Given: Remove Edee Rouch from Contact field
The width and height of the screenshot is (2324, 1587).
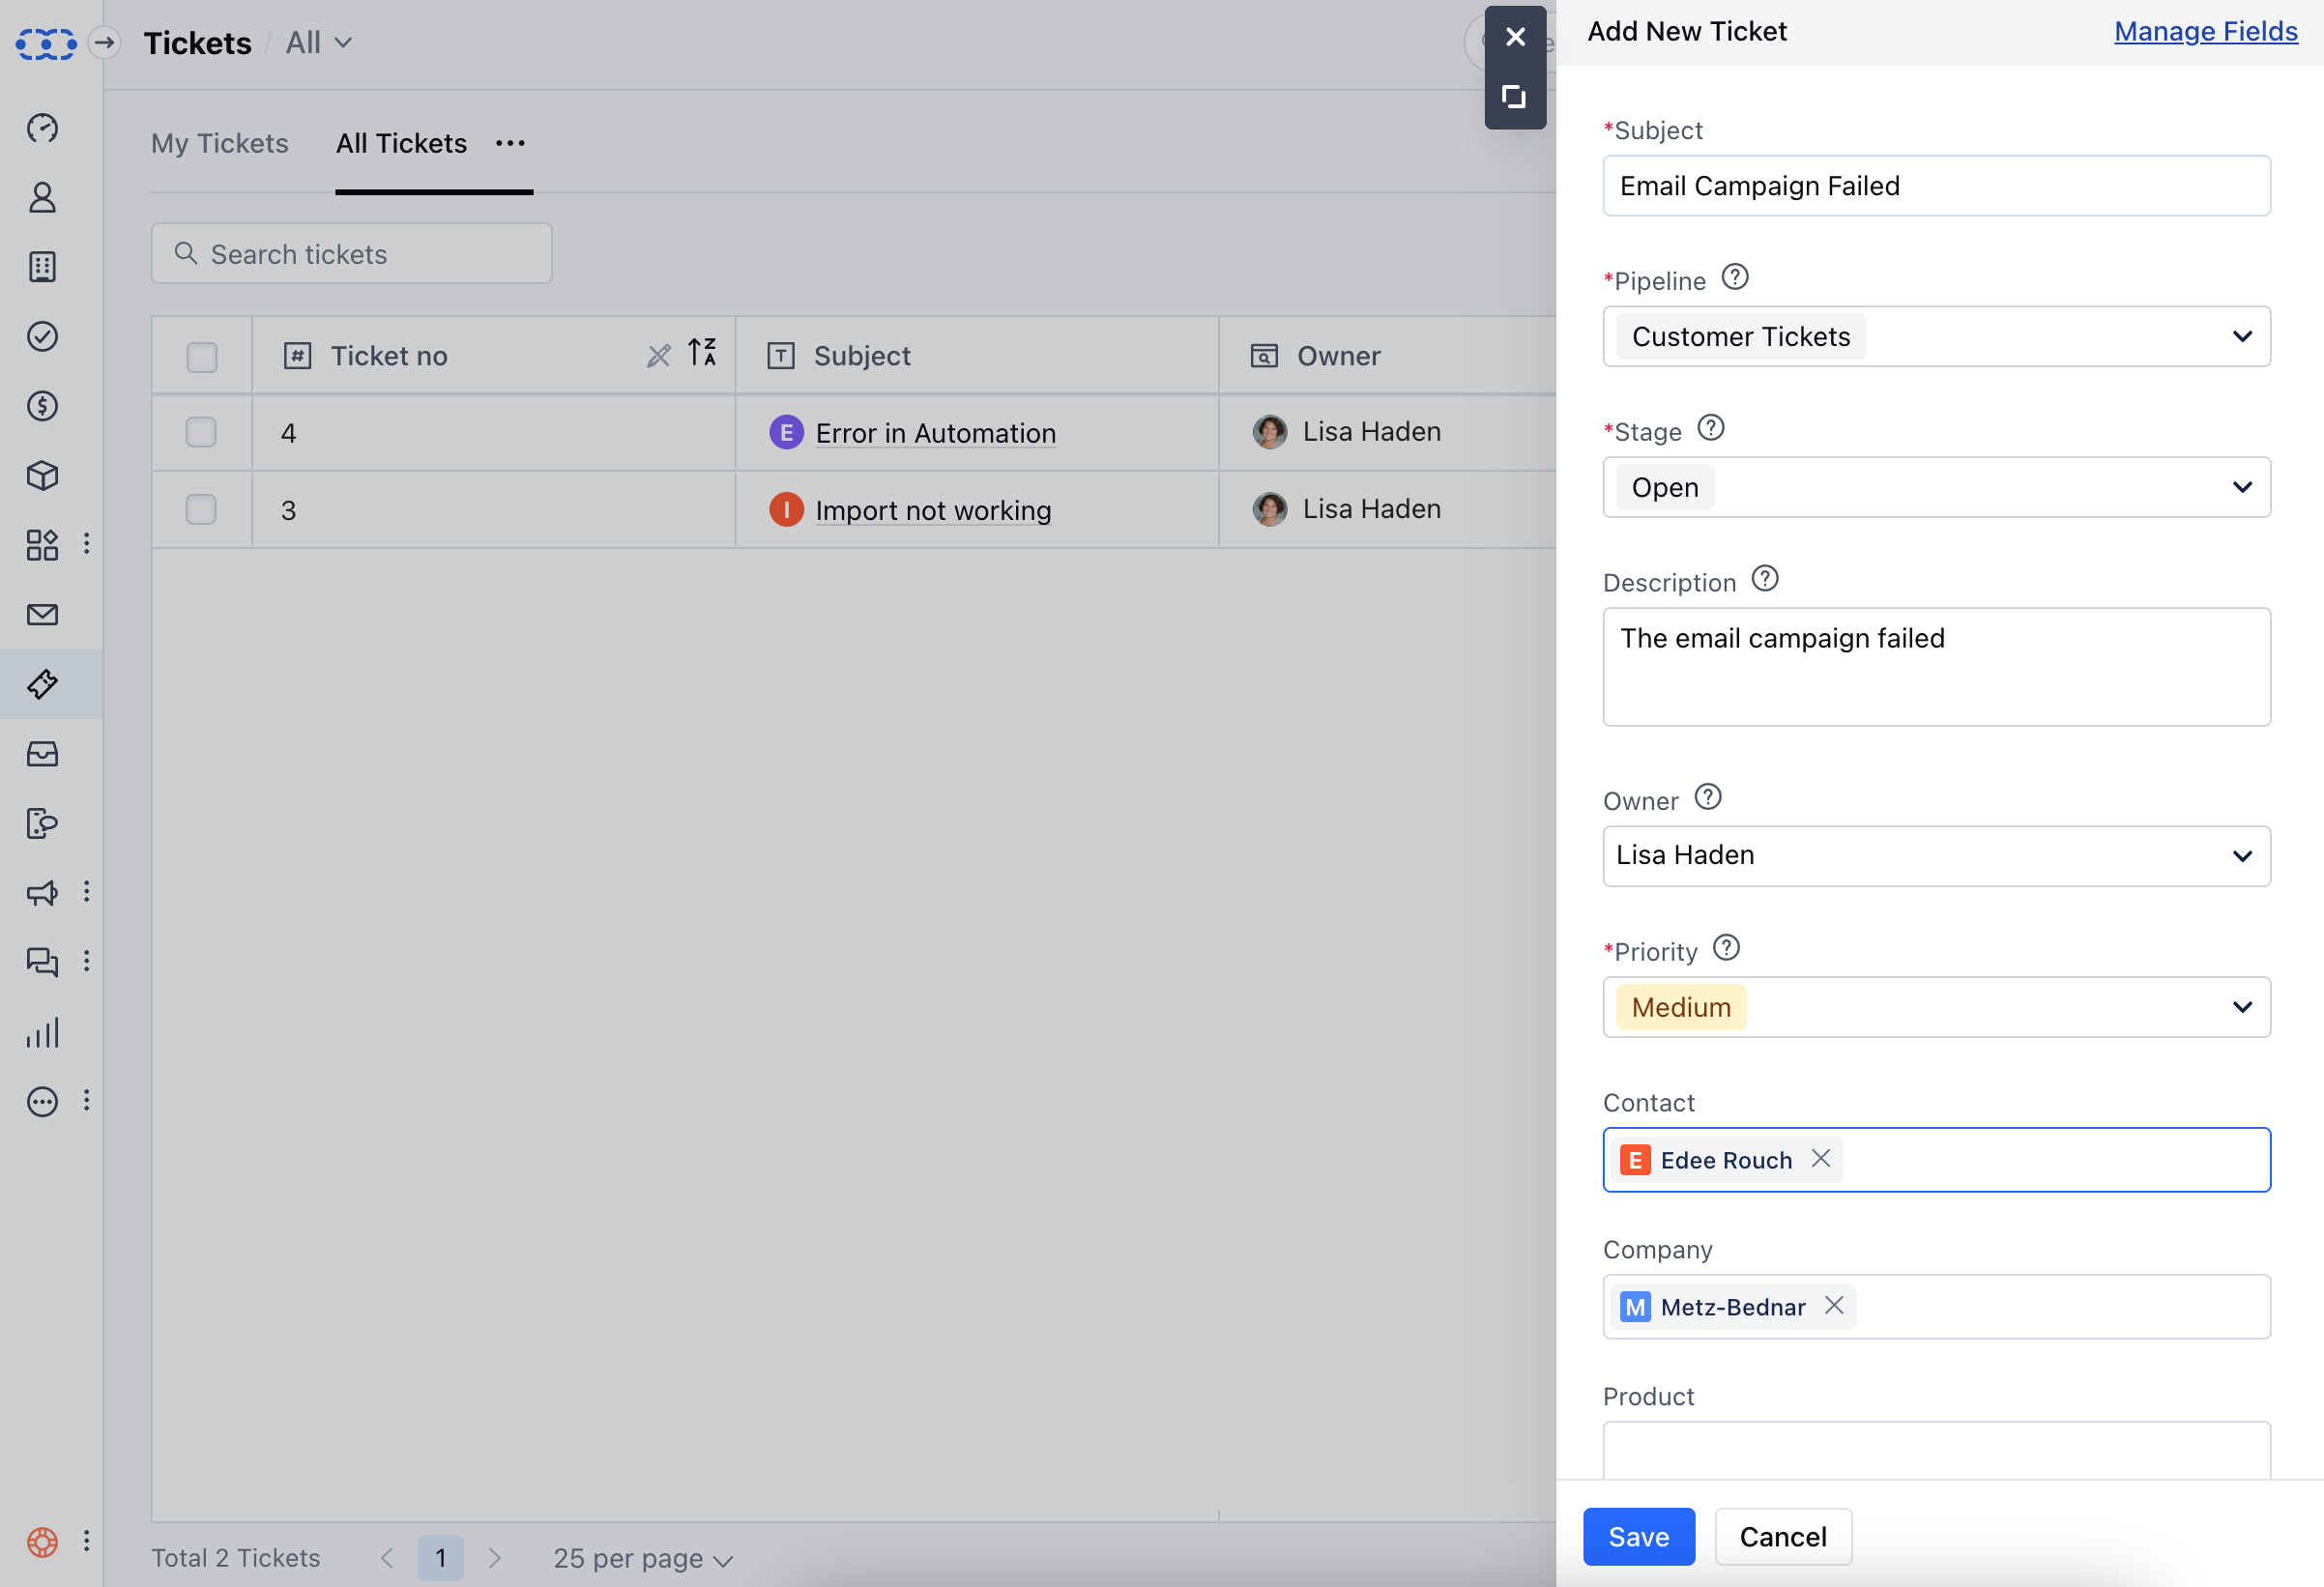Looking at the screenshot, I should (1821, 1159).
